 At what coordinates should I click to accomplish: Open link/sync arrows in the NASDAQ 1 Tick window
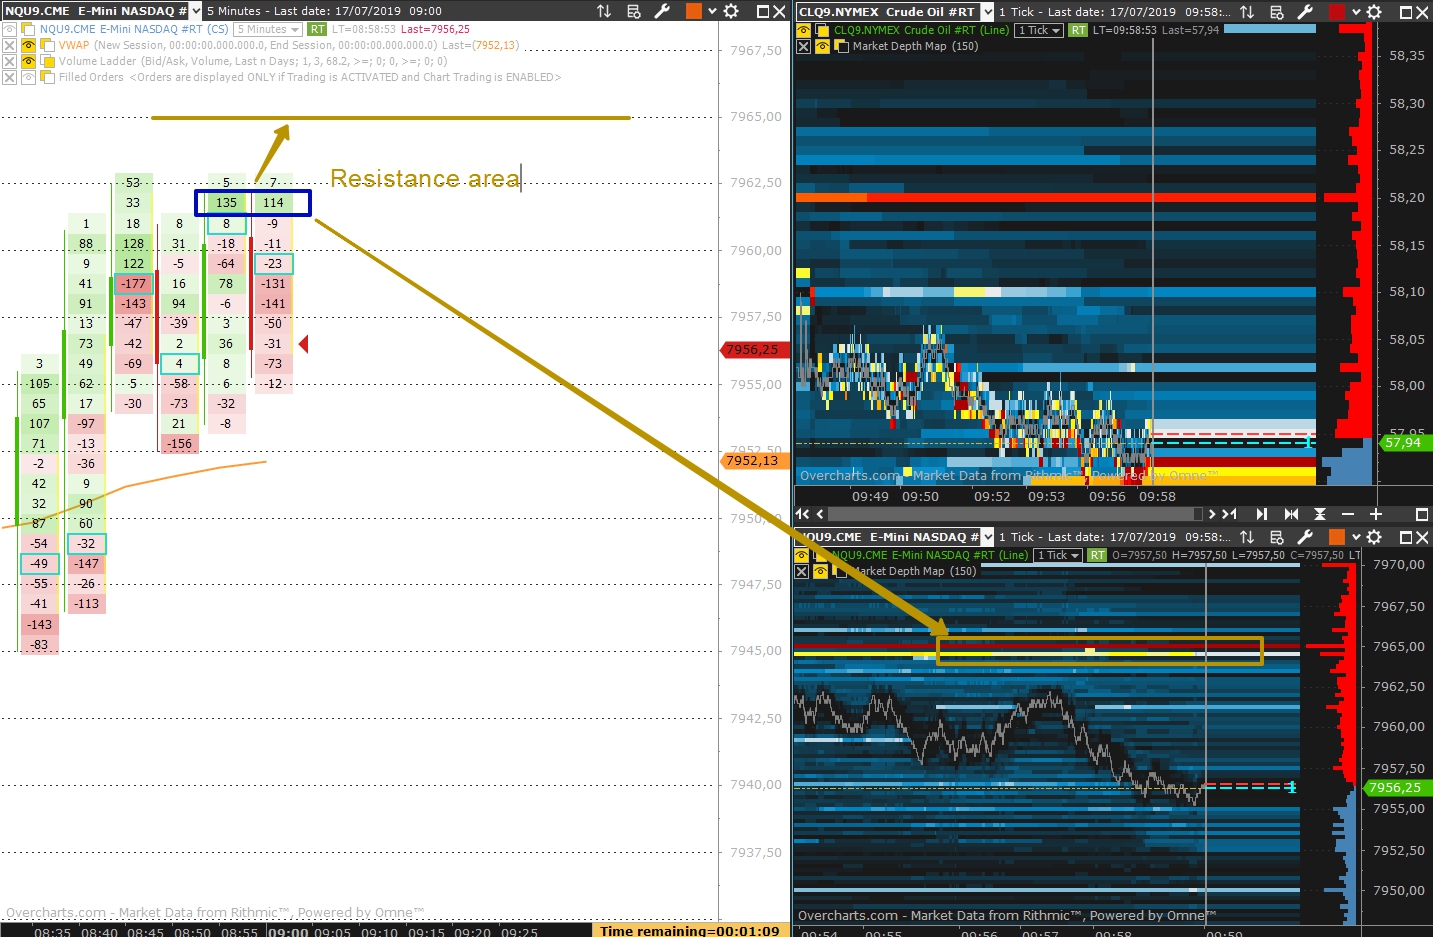tap(1247, 537)
